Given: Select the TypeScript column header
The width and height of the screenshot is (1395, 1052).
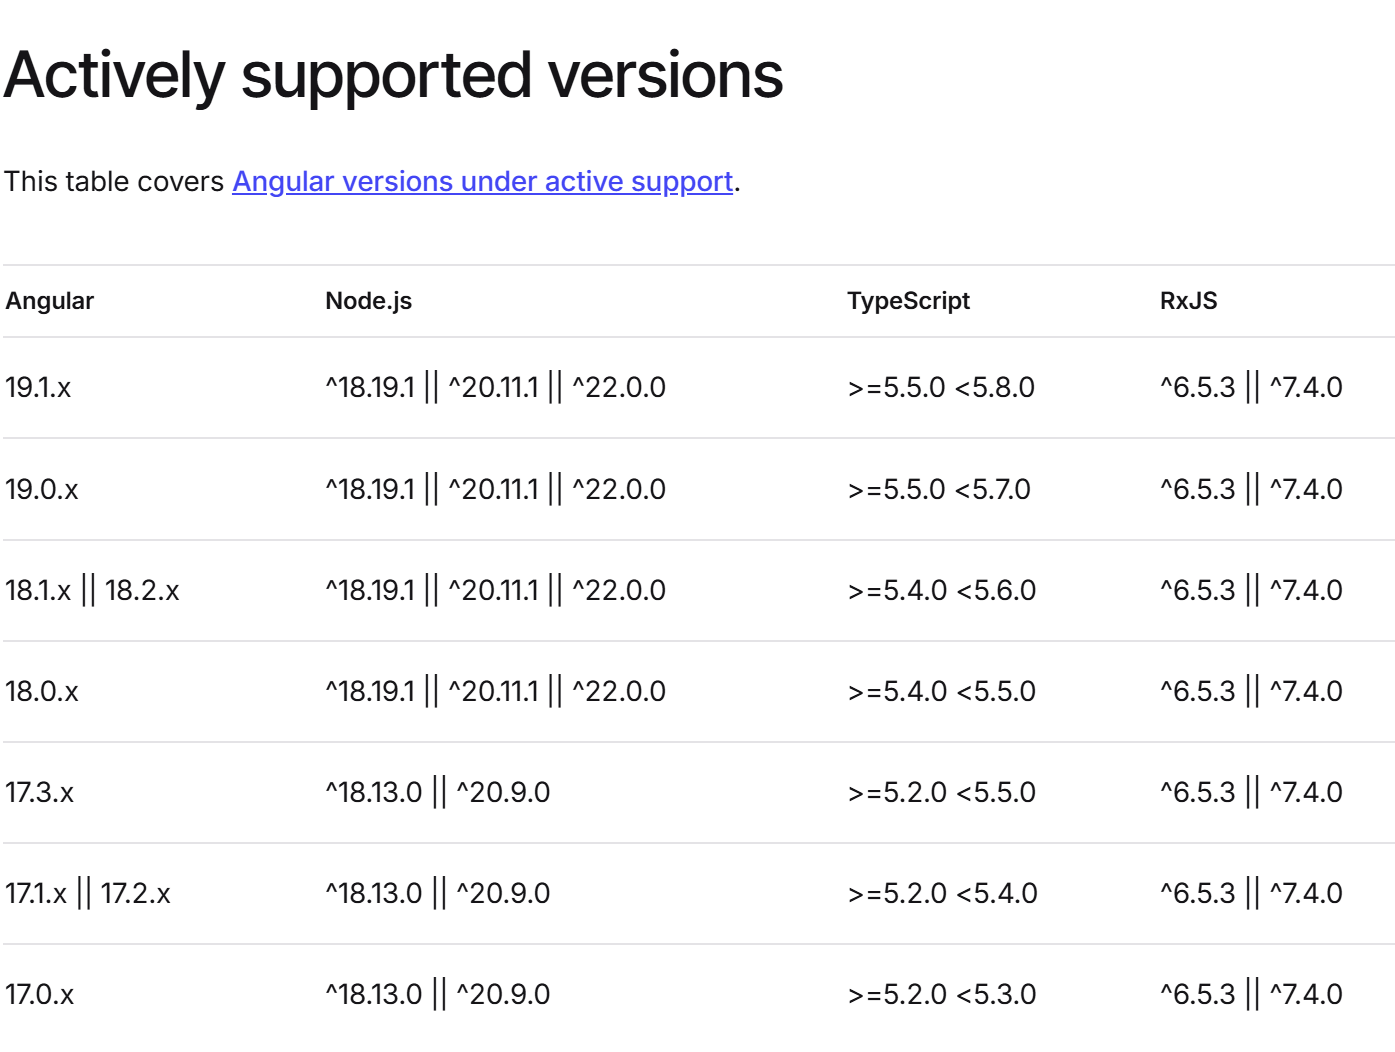Looking at the screenshot, I should point(908,301).
